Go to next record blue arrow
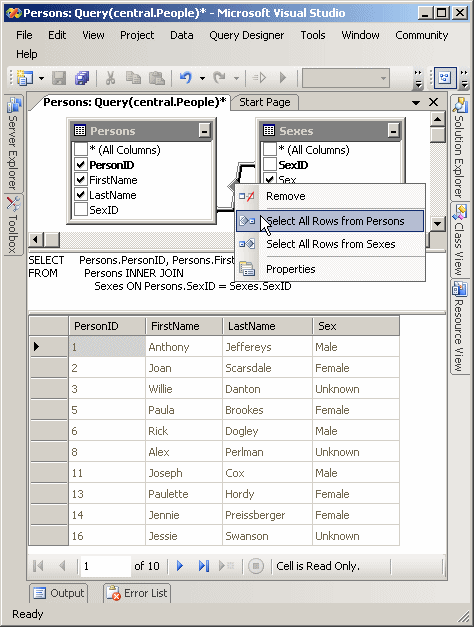 [180, 566]
